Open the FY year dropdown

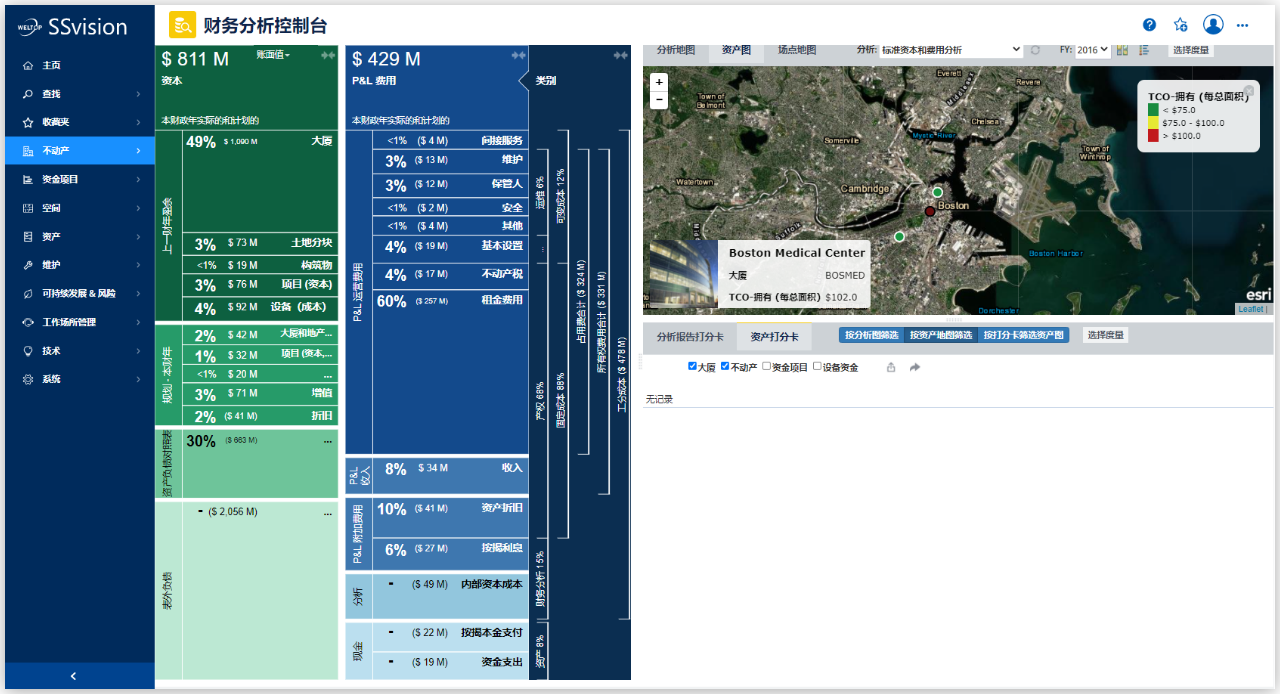click(1092, 50)
